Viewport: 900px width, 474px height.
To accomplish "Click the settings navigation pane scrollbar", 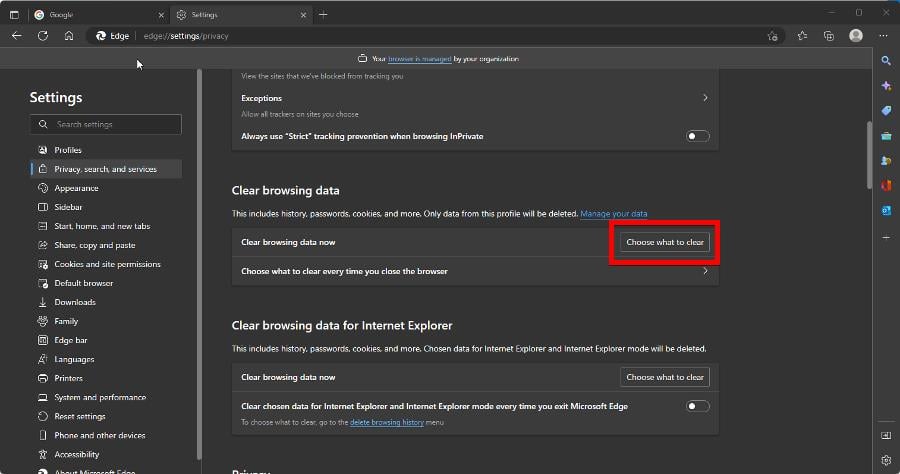I will [199, 264].
